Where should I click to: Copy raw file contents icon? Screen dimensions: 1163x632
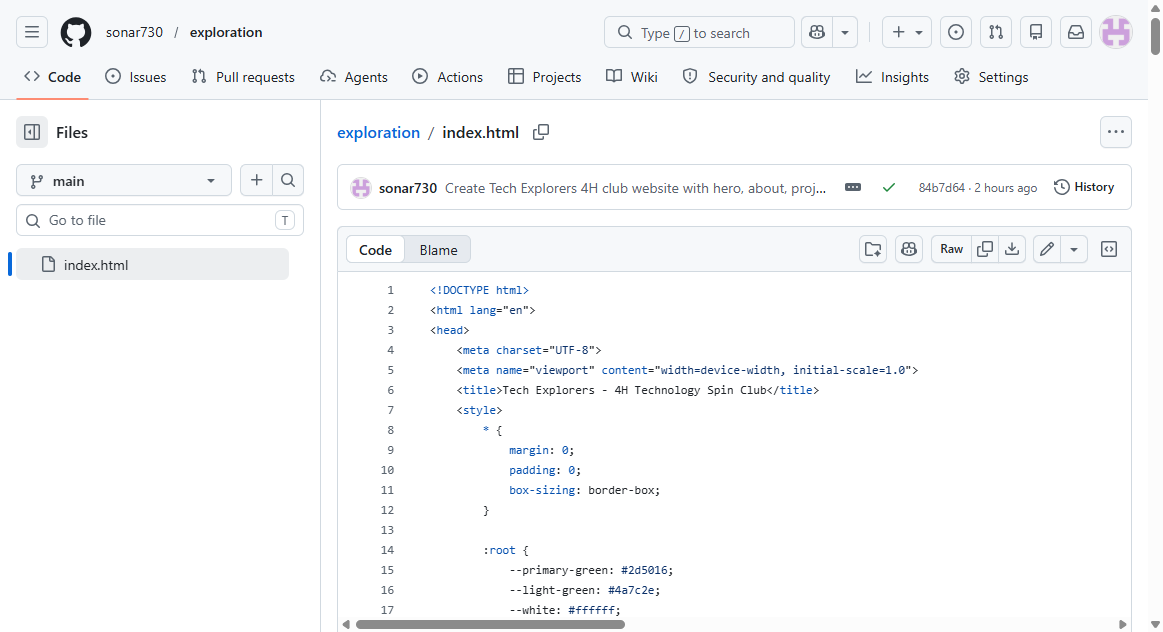[x=985, y=249]
